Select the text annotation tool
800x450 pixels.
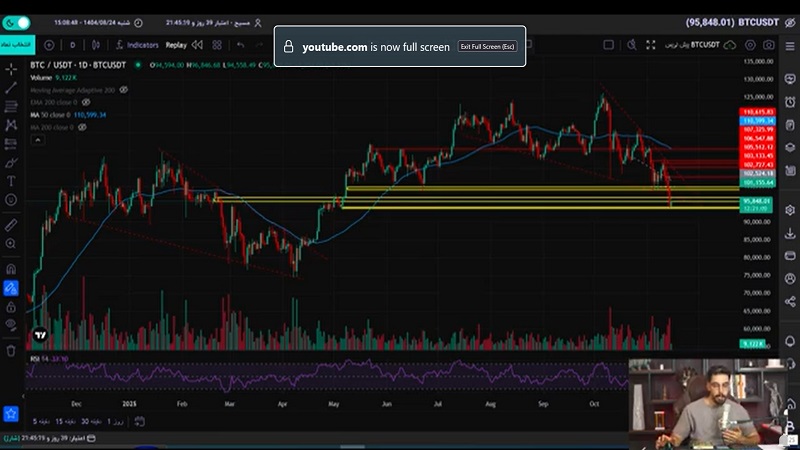[x=11, y=181]
